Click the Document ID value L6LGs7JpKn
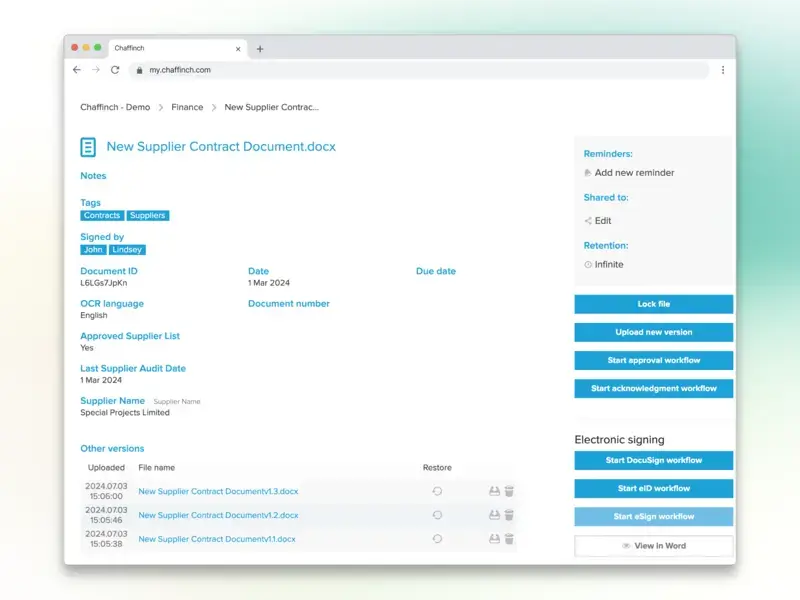 click(104, 283)
